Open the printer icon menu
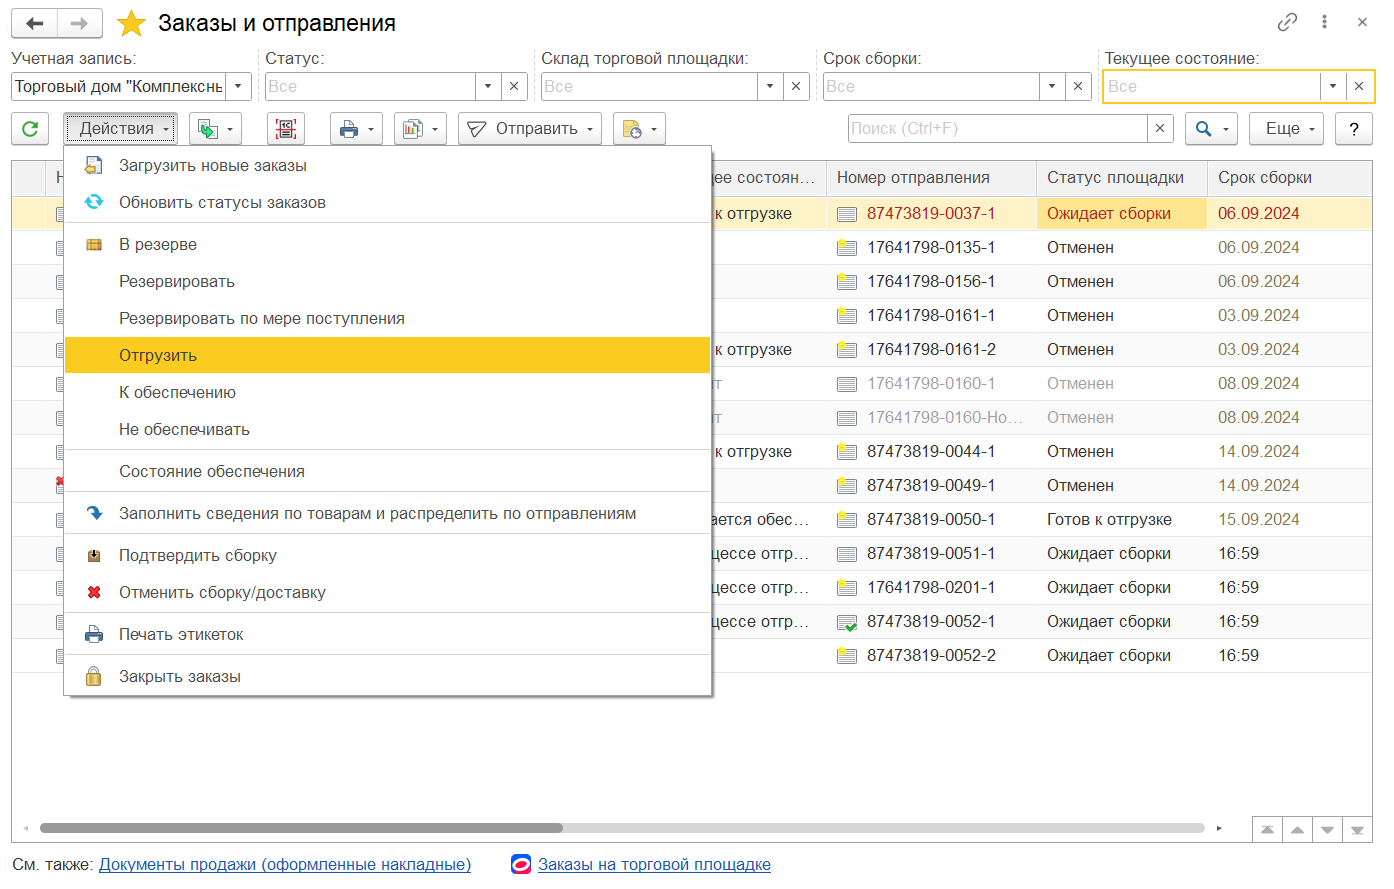The height and width of the screenshot is (889, 1394). (x=356, y=129)
